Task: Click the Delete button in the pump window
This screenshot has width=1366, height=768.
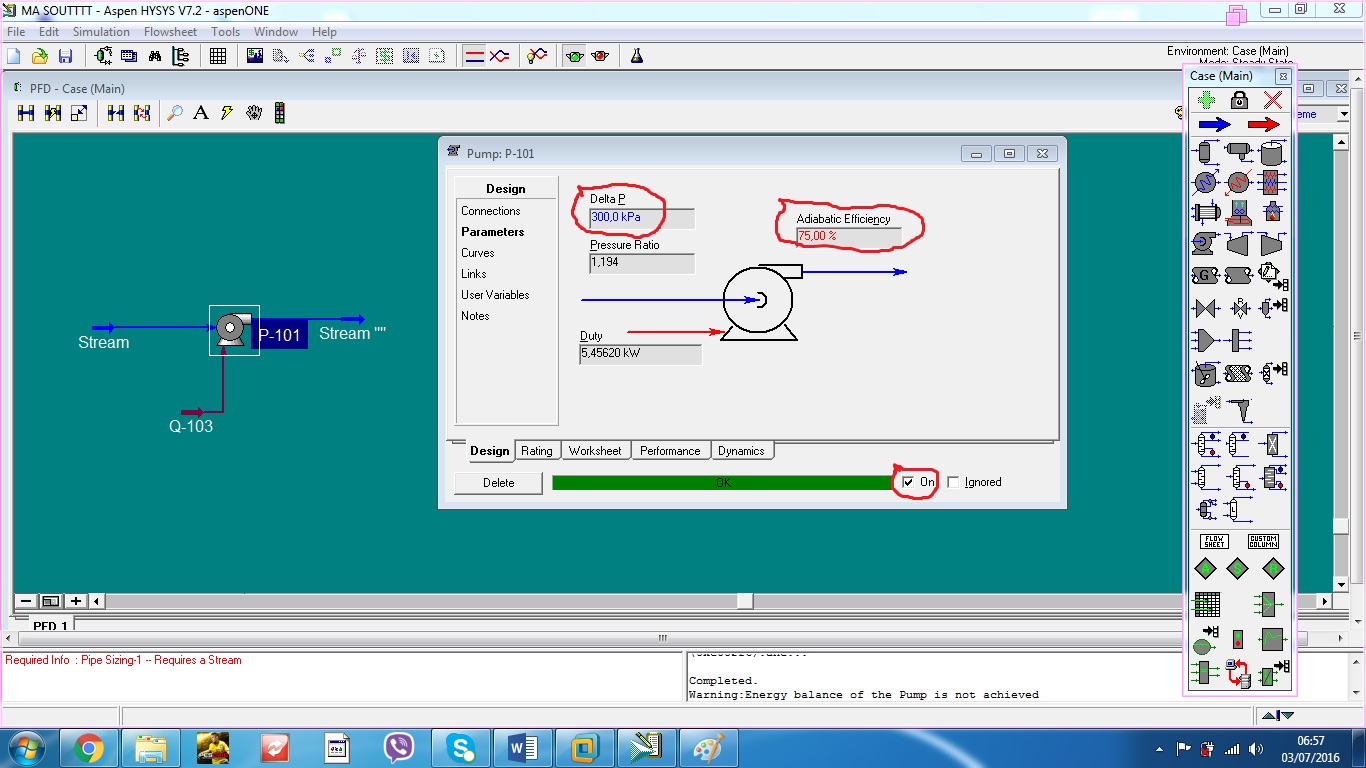Action: [x=498, y=482]
